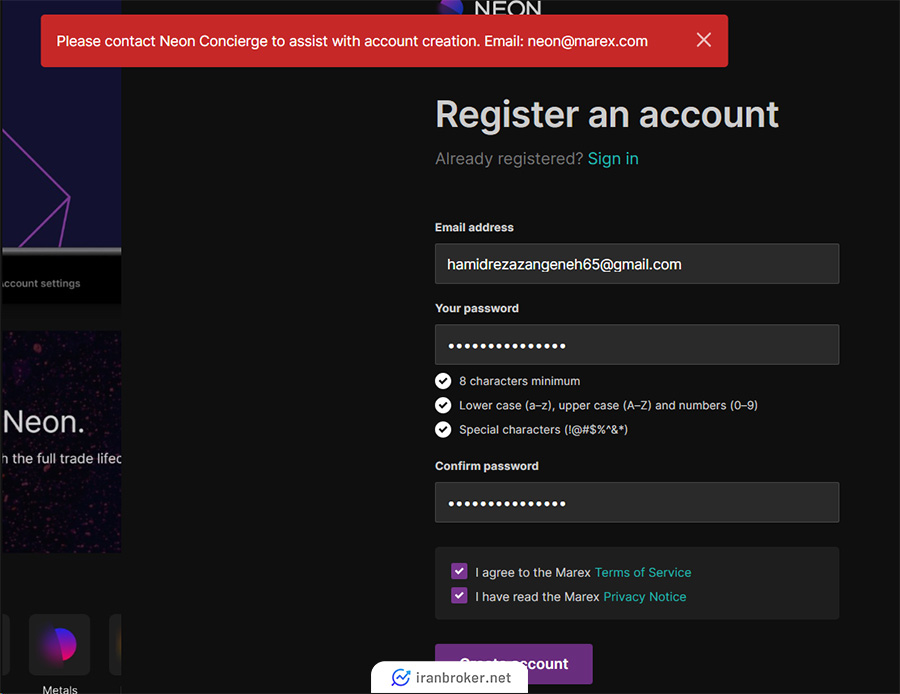Focus the Confirm password field
The image size is (900, 694).
pos(637,503)
